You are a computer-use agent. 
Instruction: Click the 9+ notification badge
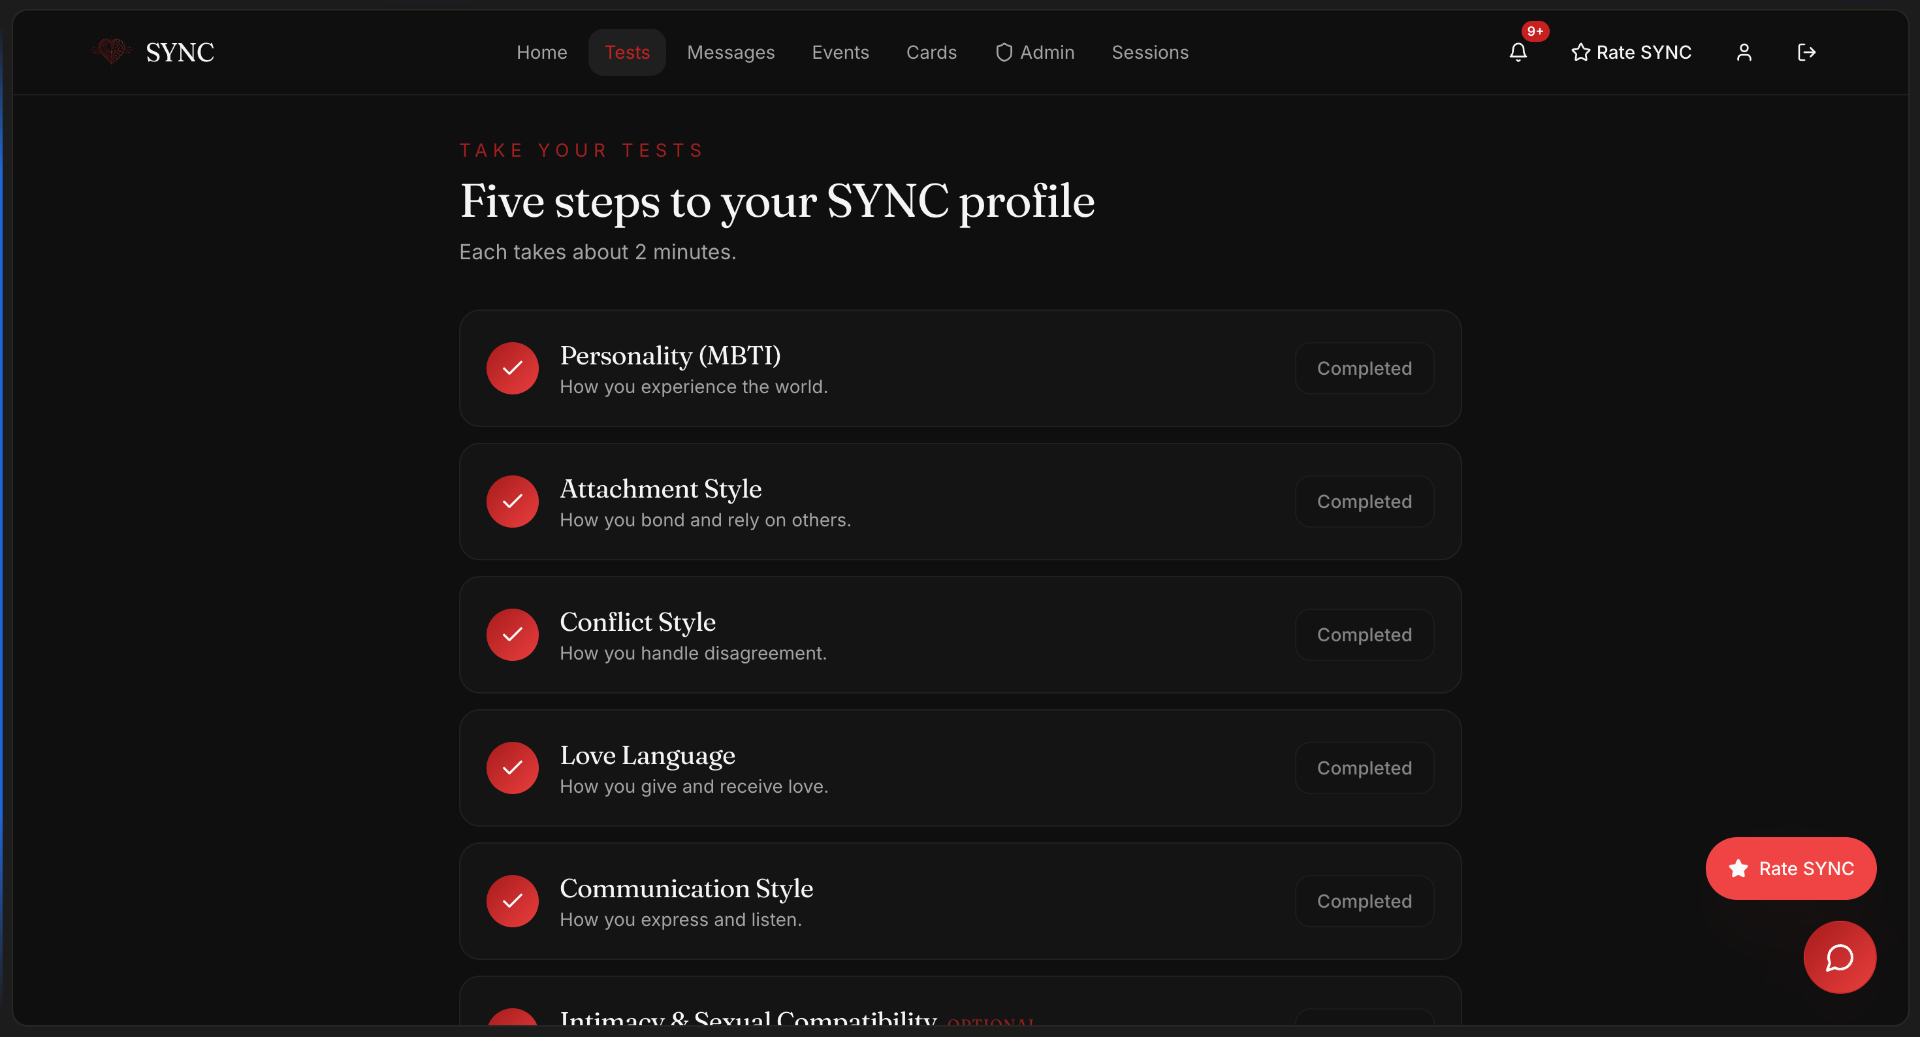coord(1535,31)
